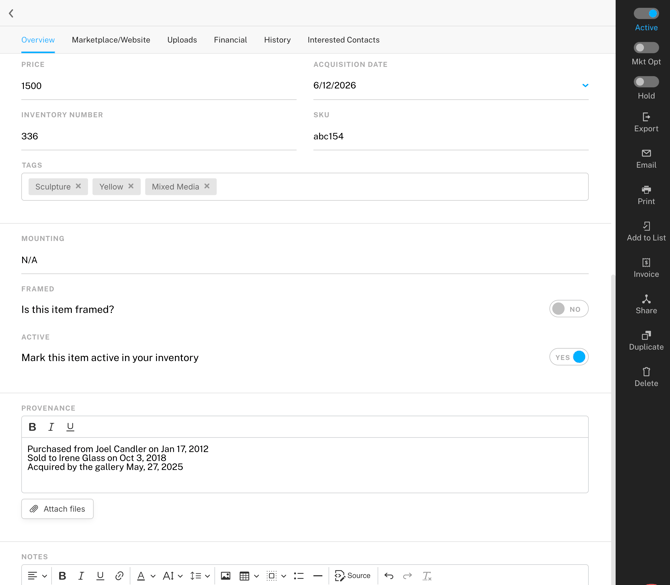
Task: Open the table insert dropdown in Notes
Action: click(249, 576)
